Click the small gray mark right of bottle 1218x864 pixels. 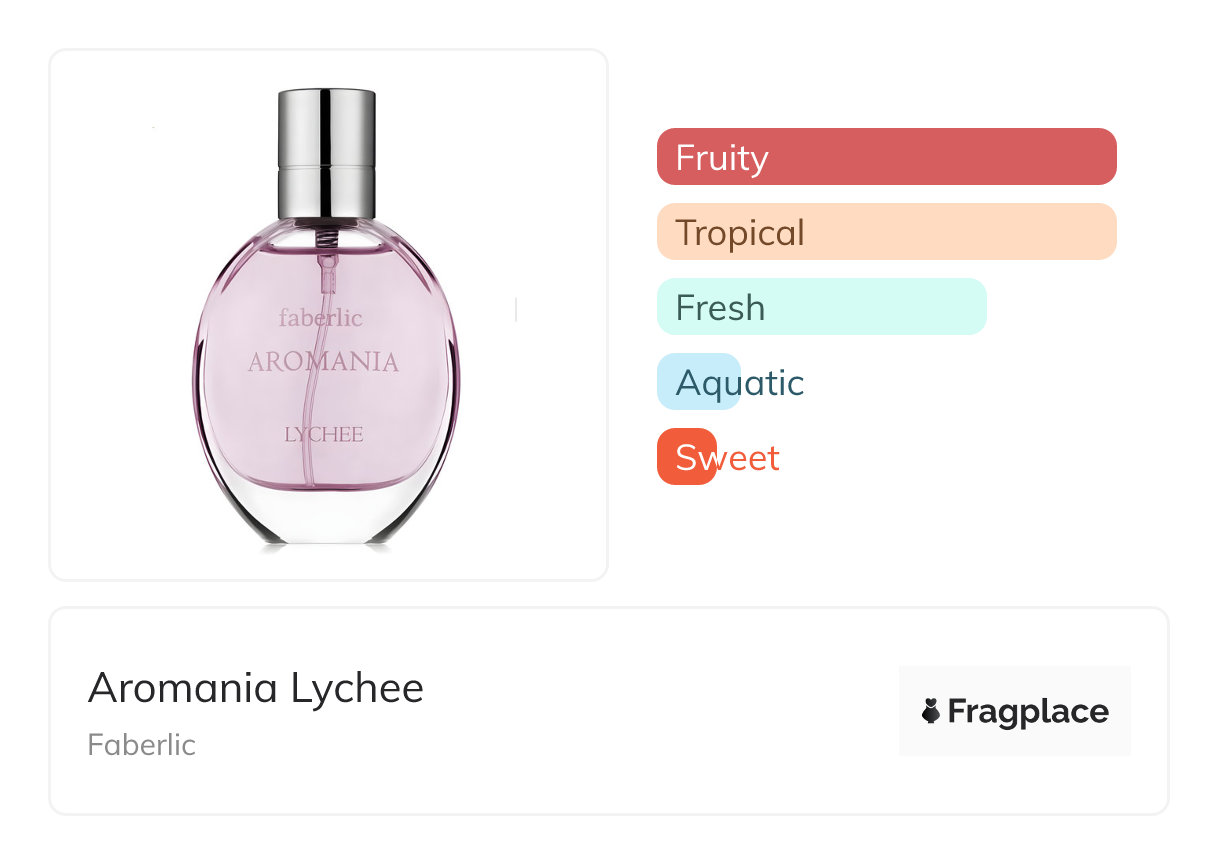click(515, 310)
